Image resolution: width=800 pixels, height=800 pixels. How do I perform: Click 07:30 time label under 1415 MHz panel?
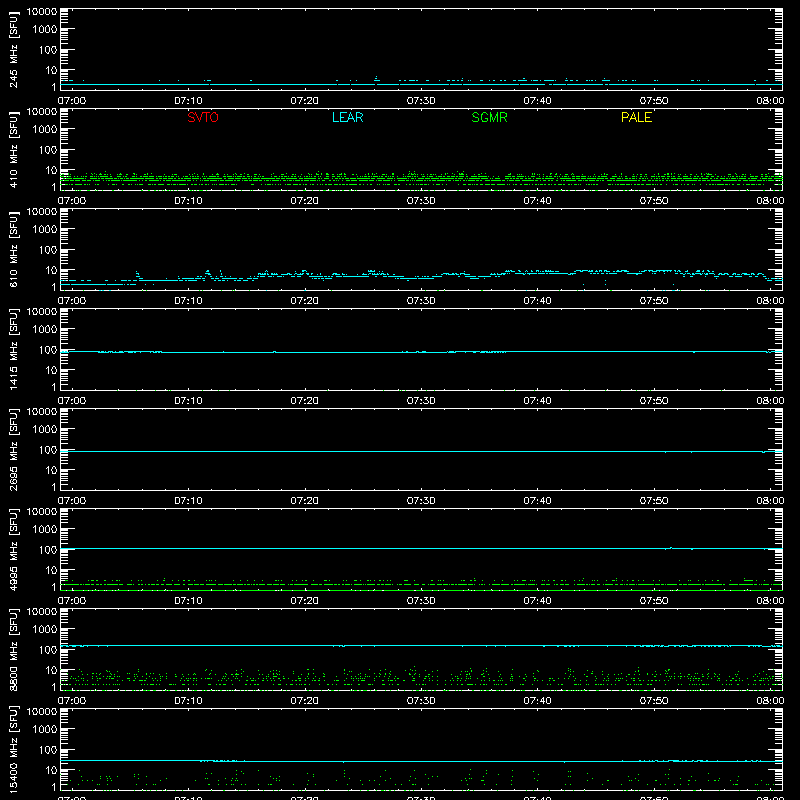pyautogui.click(x=421, y=401)
